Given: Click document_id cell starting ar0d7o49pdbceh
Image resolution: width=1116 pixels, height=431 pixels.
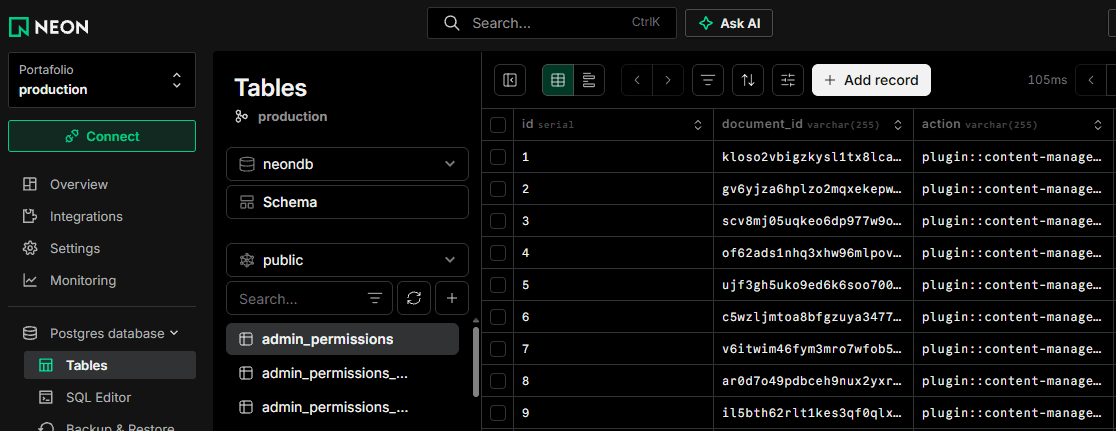Looking at the screenshot, I should [813, 381].
